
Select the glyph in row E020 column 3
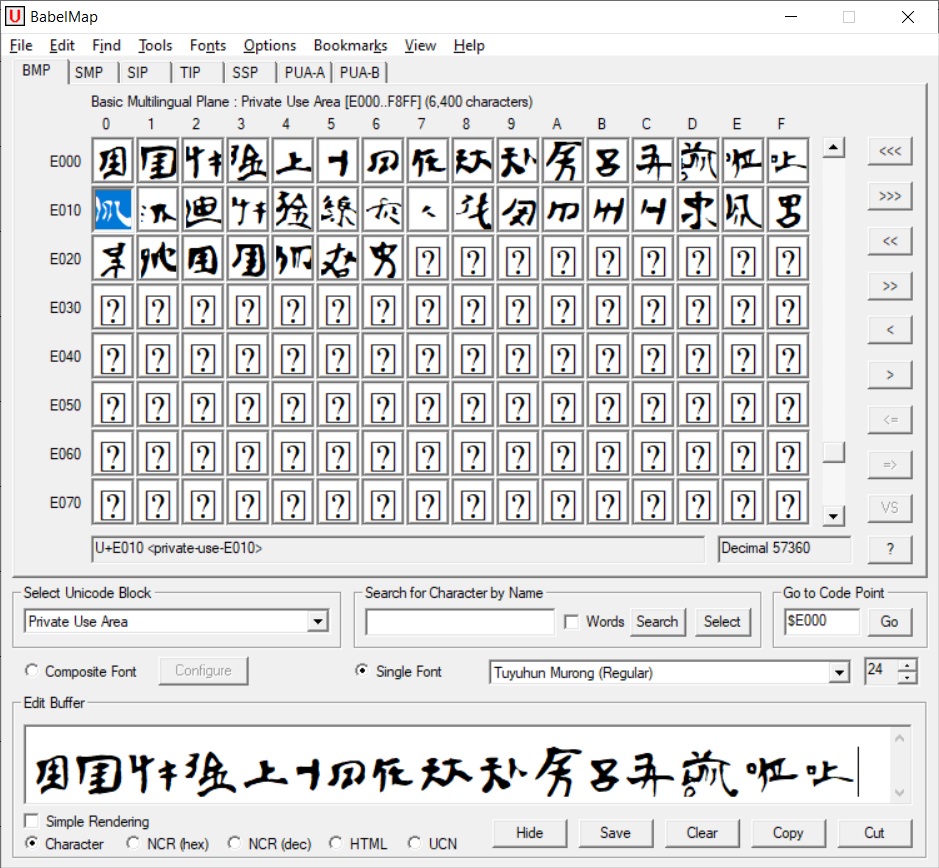[x=248, y=258]
